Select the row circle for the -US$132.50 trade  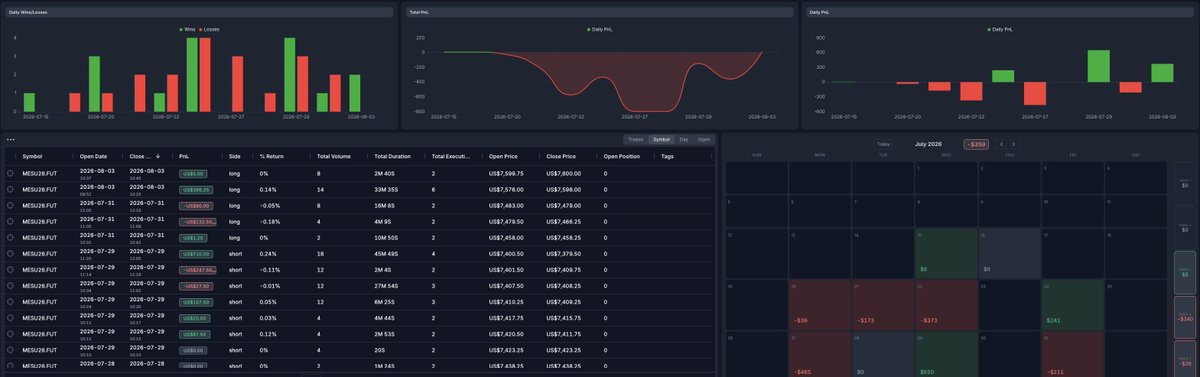click(10, 221)
